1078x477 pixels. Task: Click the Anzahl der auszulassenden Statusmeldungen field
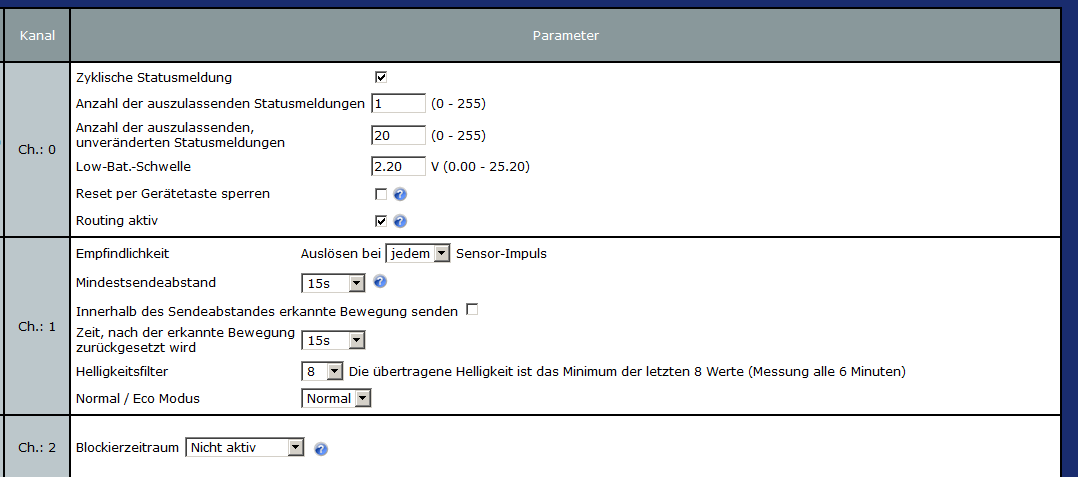point(398,104)
